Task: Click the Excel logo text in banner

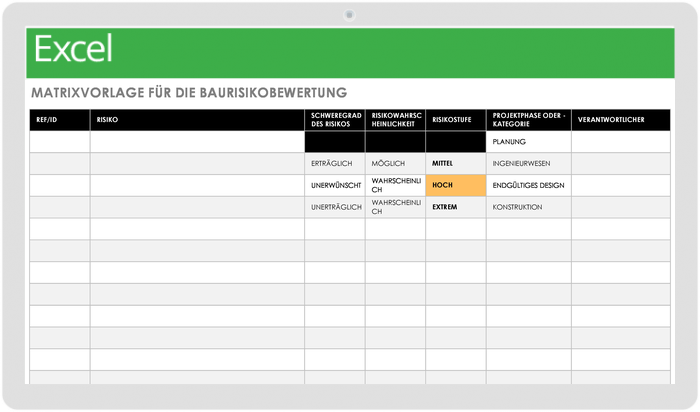Action: [x=73, y=49]
